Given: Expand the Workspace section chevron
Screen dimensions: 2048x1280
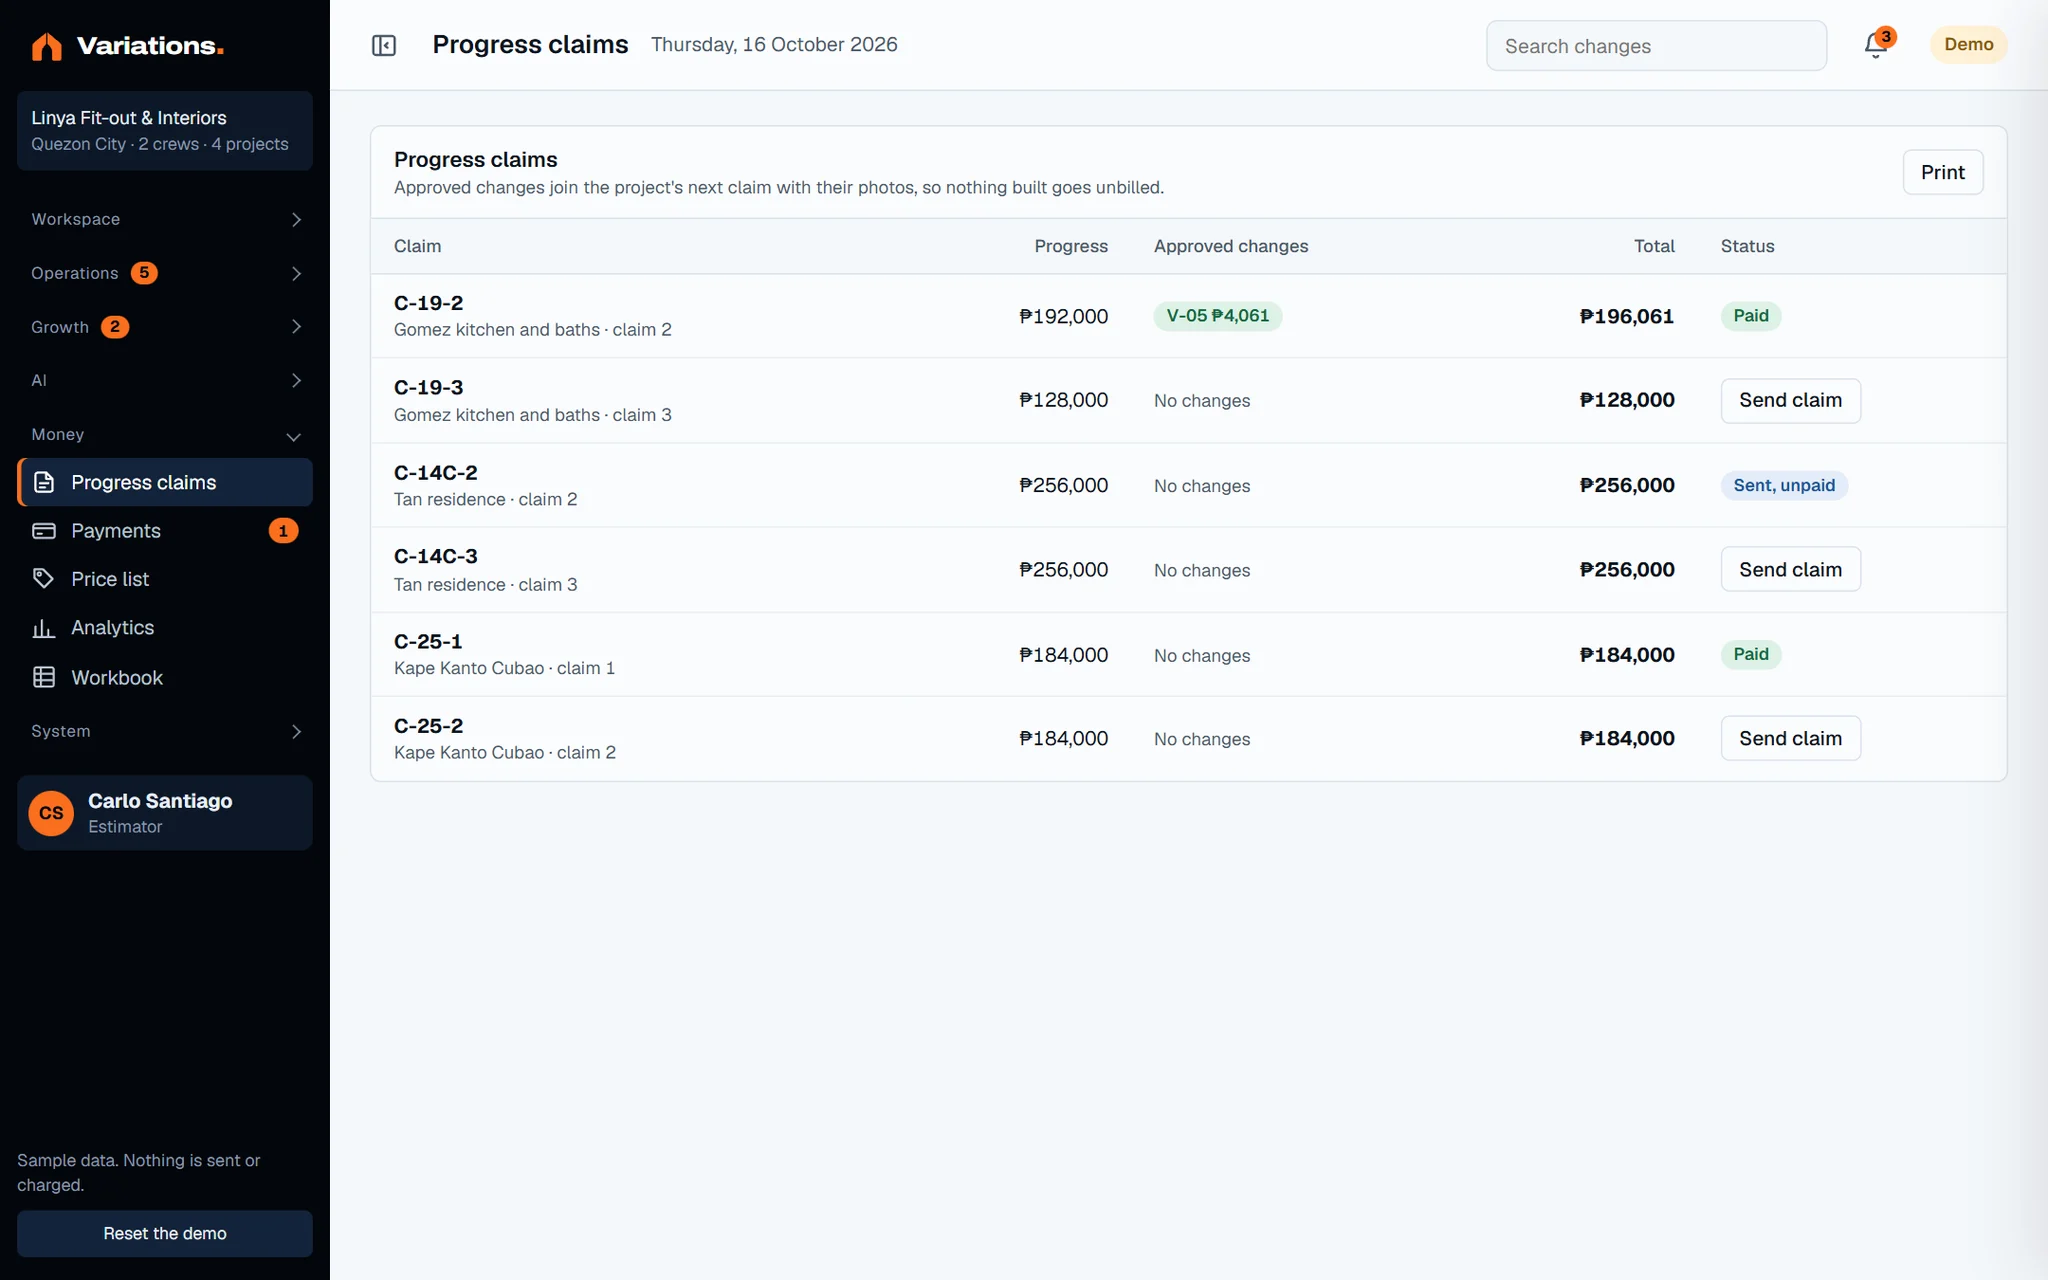Looking at the screenshot, I should tap(296, 220).
